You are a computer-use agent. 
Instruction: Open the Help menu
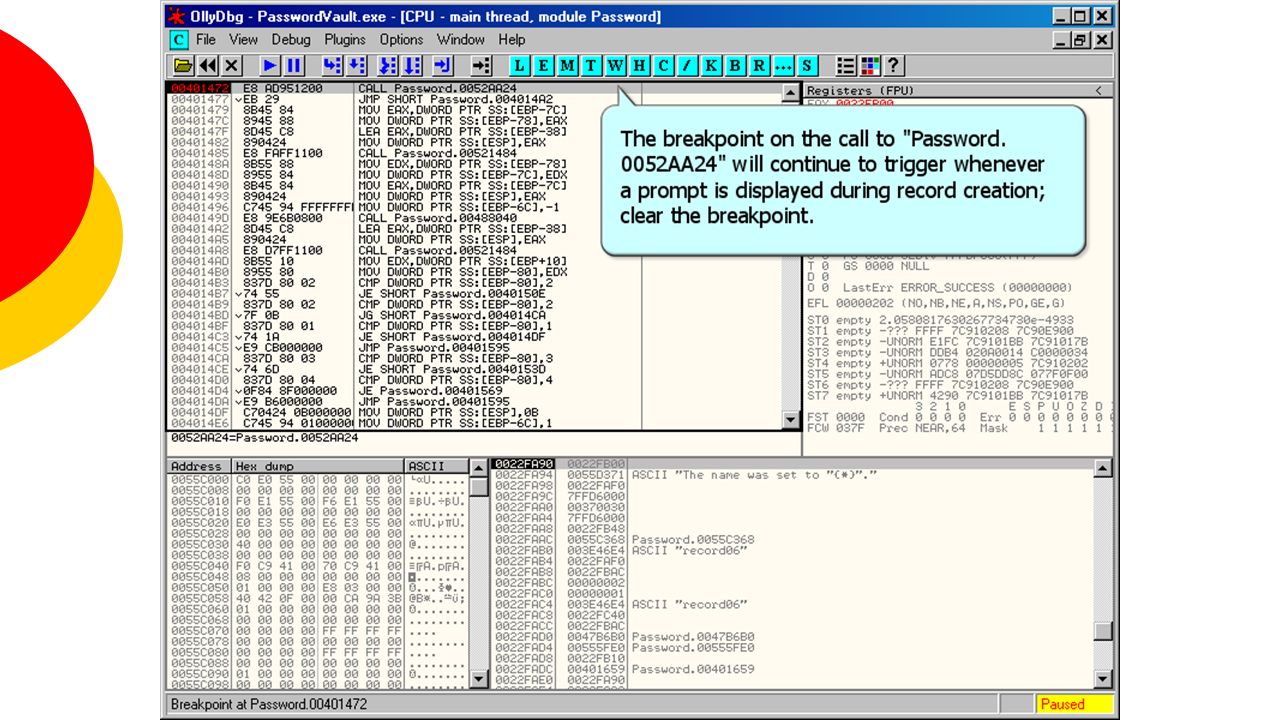click(512, 40)
